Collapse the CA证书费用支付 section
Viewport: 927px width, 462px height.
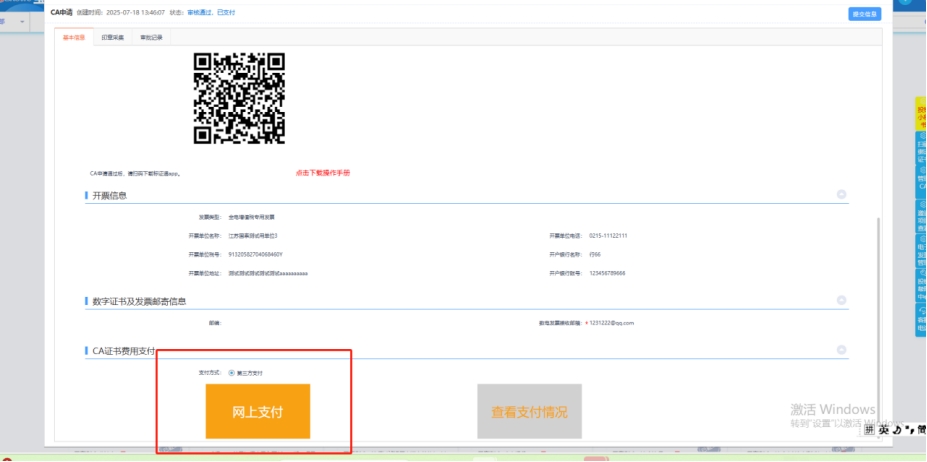pos(841,350)
